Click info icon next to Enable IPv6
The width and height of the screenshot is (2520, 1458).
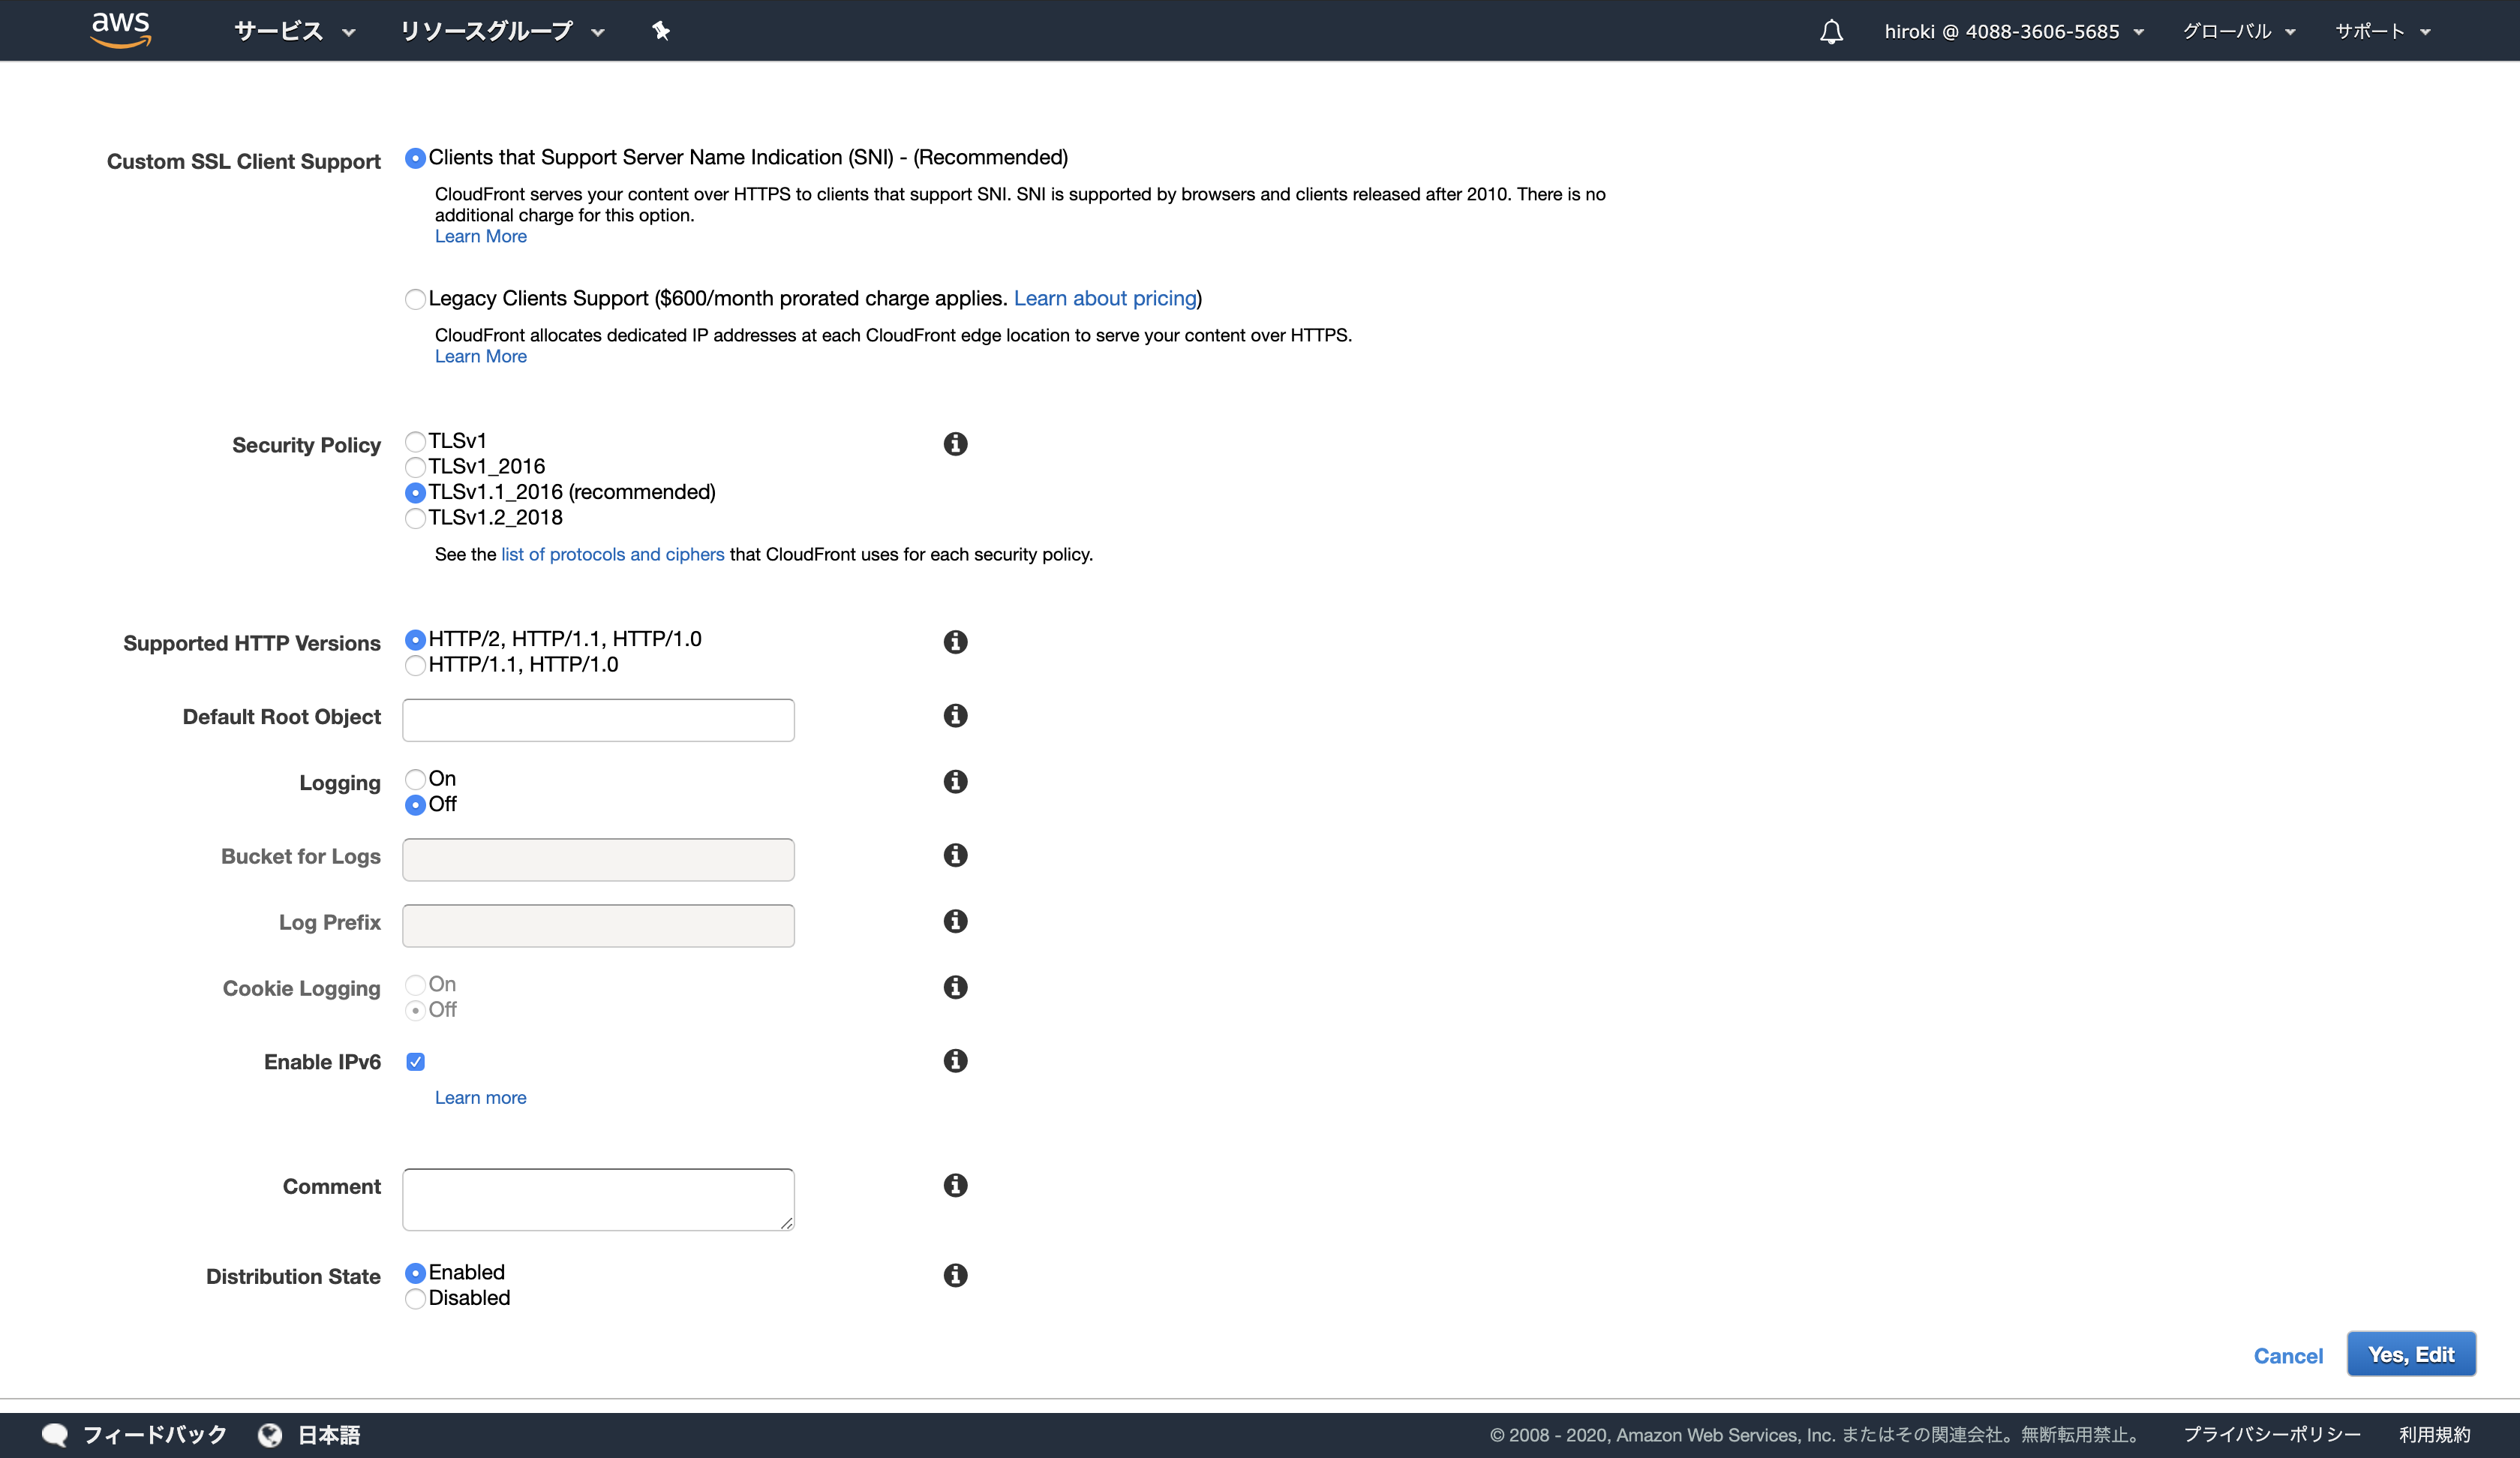tap(955, 1061)
